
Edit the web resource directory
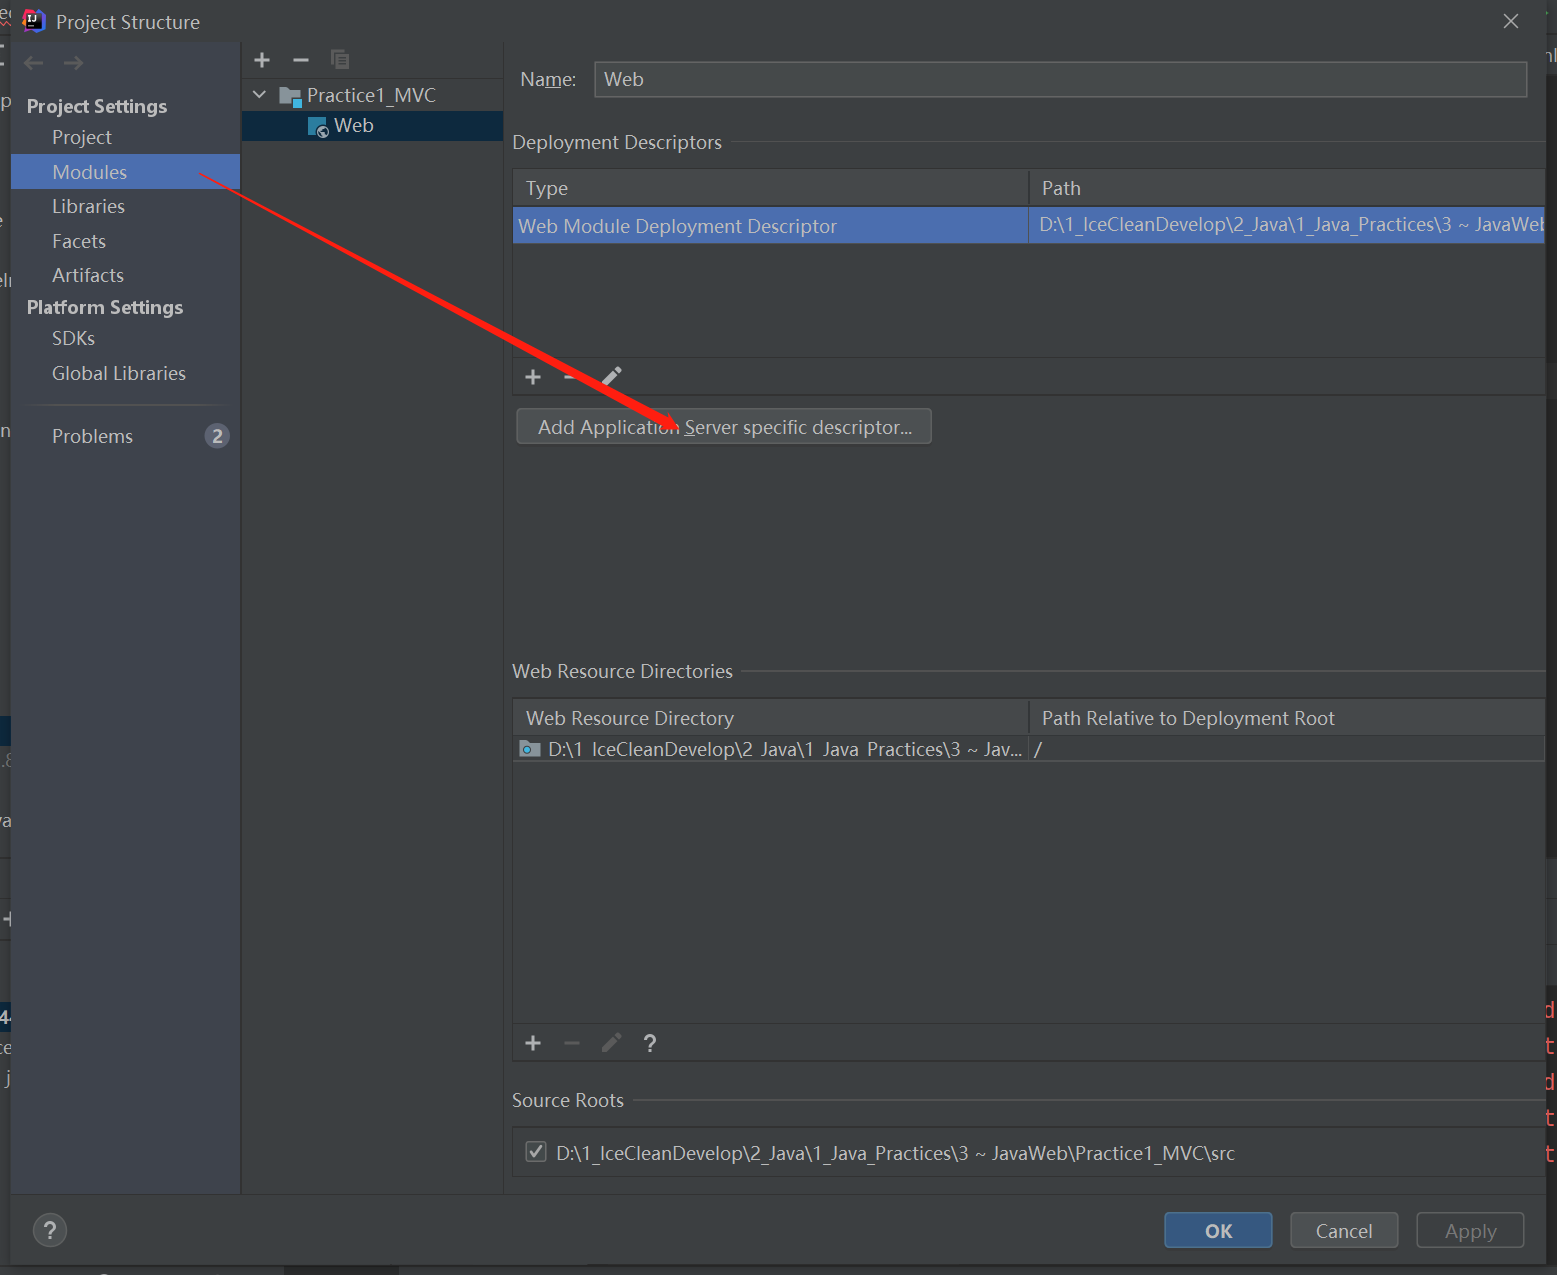(612, 1044)
